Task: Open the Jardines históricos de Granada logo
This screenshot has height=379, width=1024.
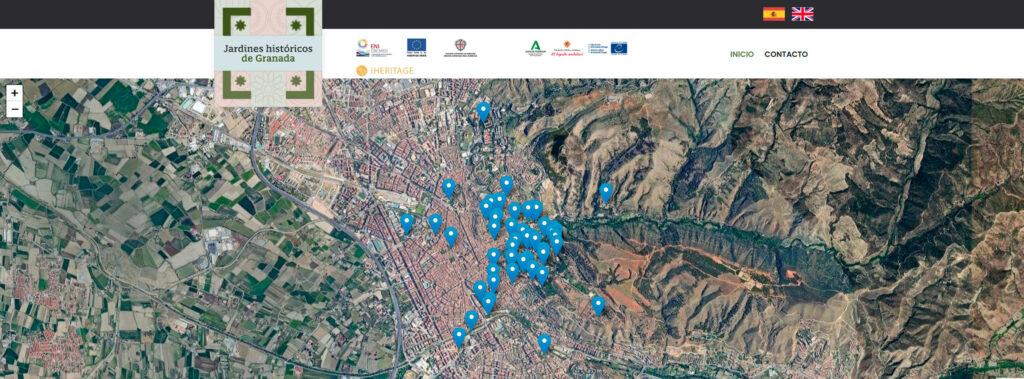Action: coord(268,53)
